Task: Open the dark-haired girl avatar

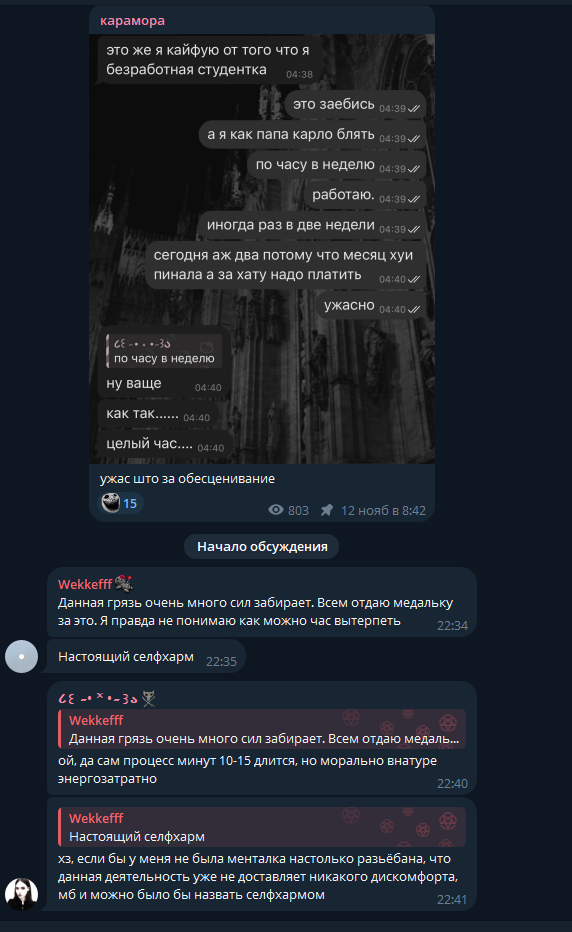Action: coord(21,894)
